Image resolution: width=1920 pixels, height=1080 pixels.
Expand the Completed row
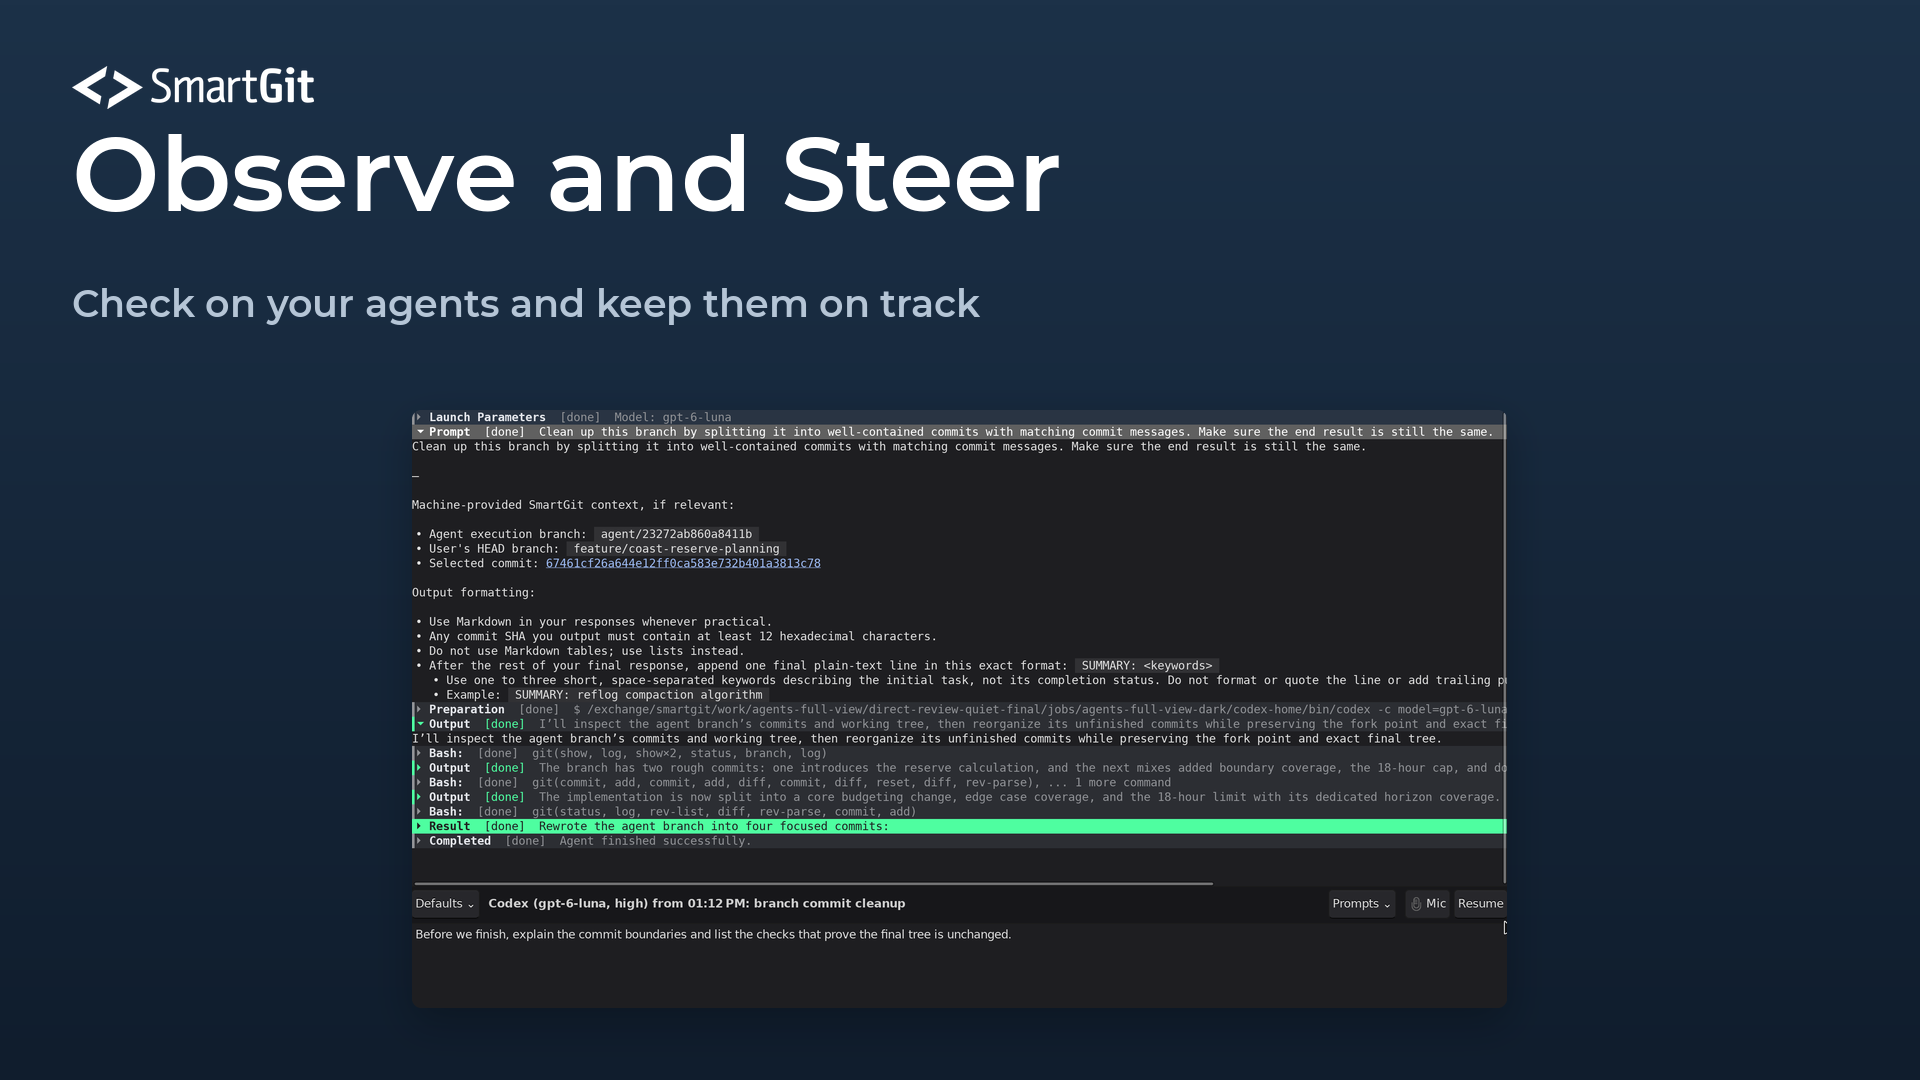[419, 841]
